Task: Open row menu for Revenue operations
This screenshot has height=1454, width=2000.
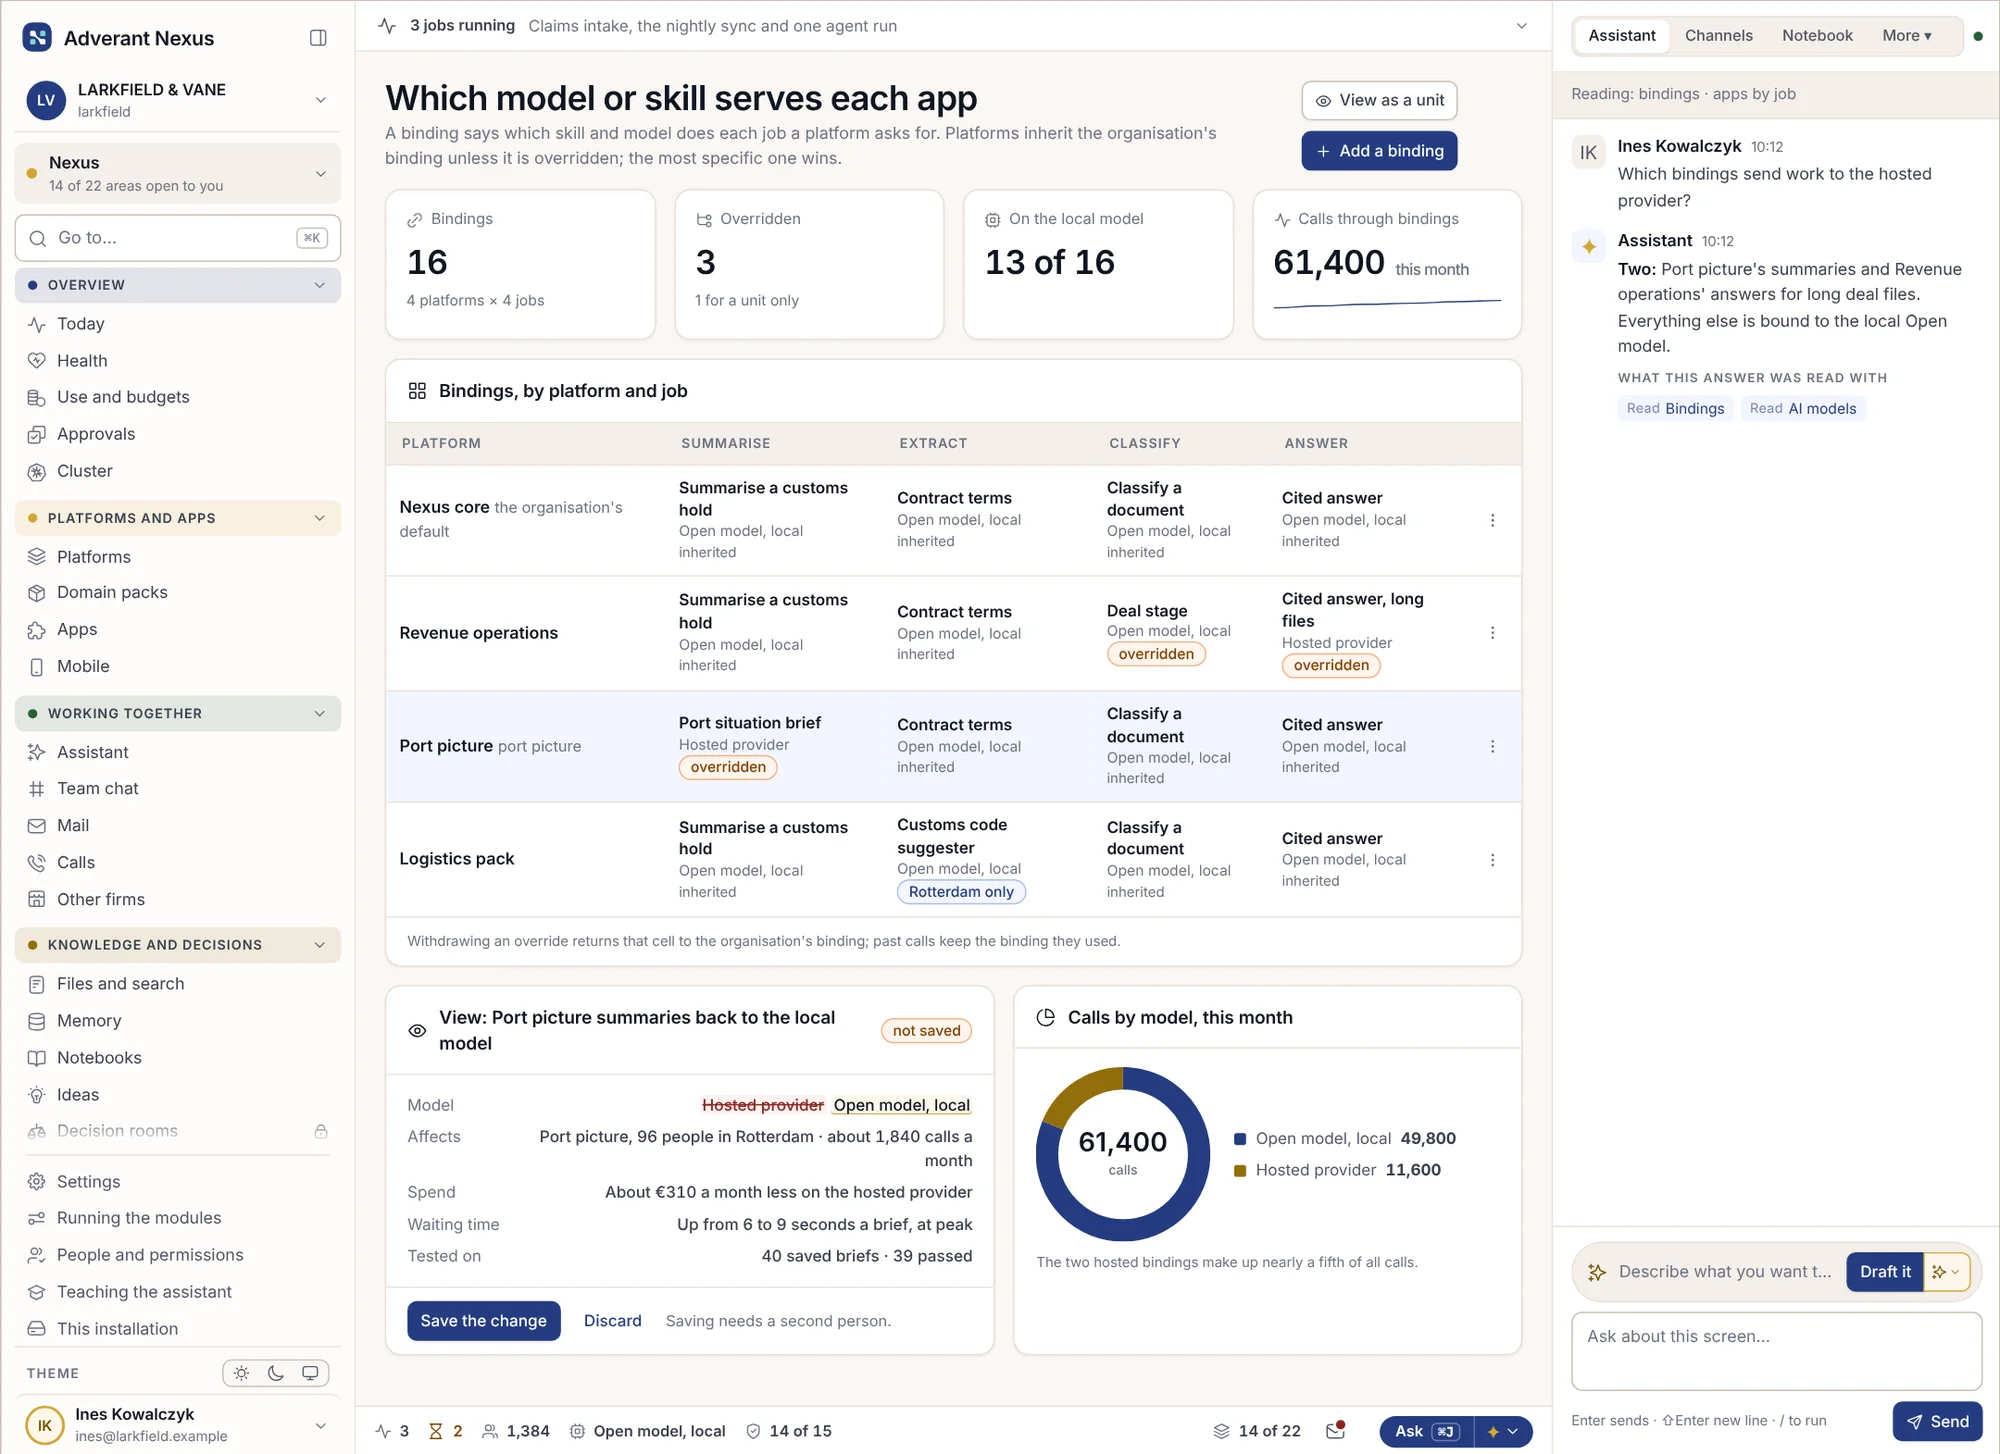Action: [1492, 633]
